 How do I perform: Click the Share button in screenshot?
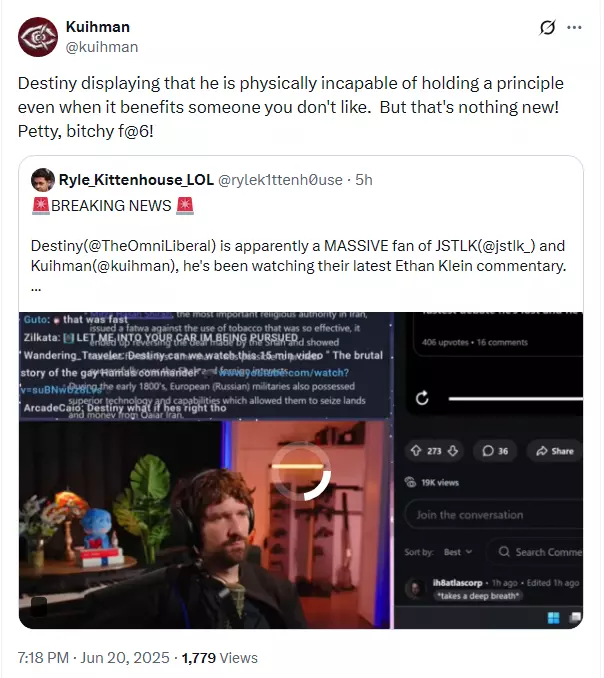click(x=555, y=451)
